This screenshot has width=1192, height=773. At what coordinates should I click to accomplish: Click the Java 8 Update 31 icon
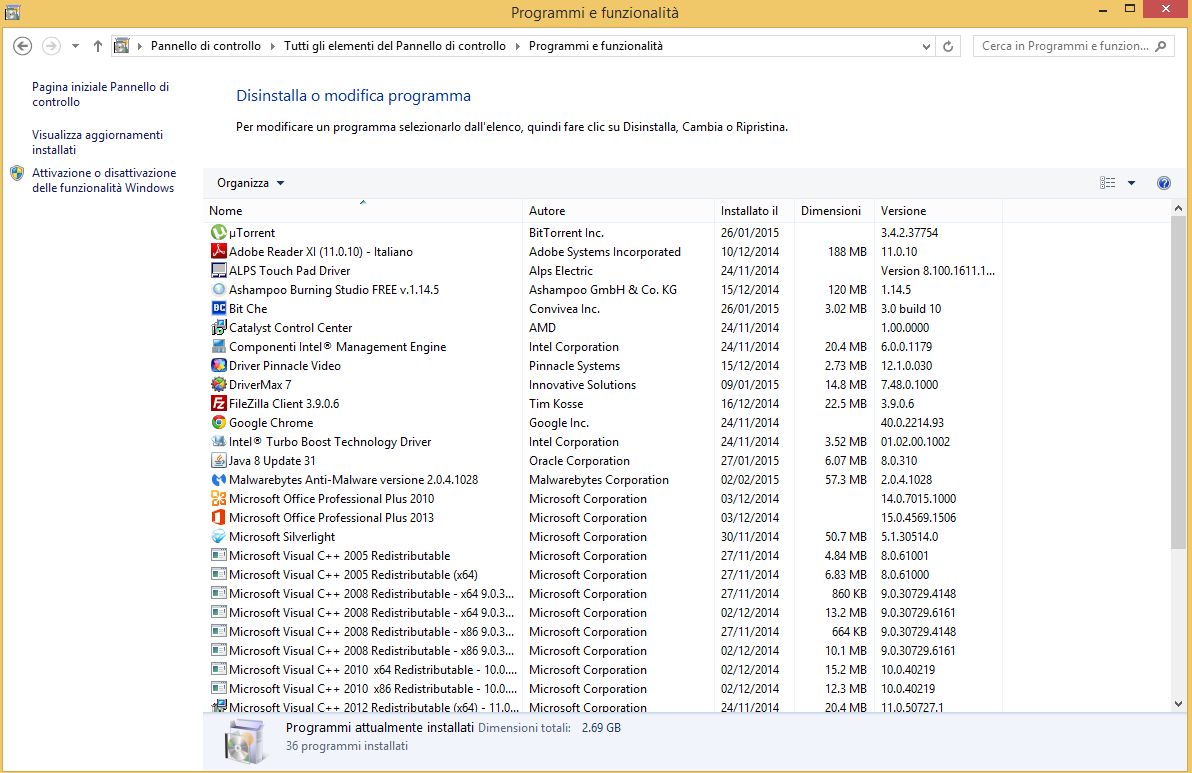218,461
